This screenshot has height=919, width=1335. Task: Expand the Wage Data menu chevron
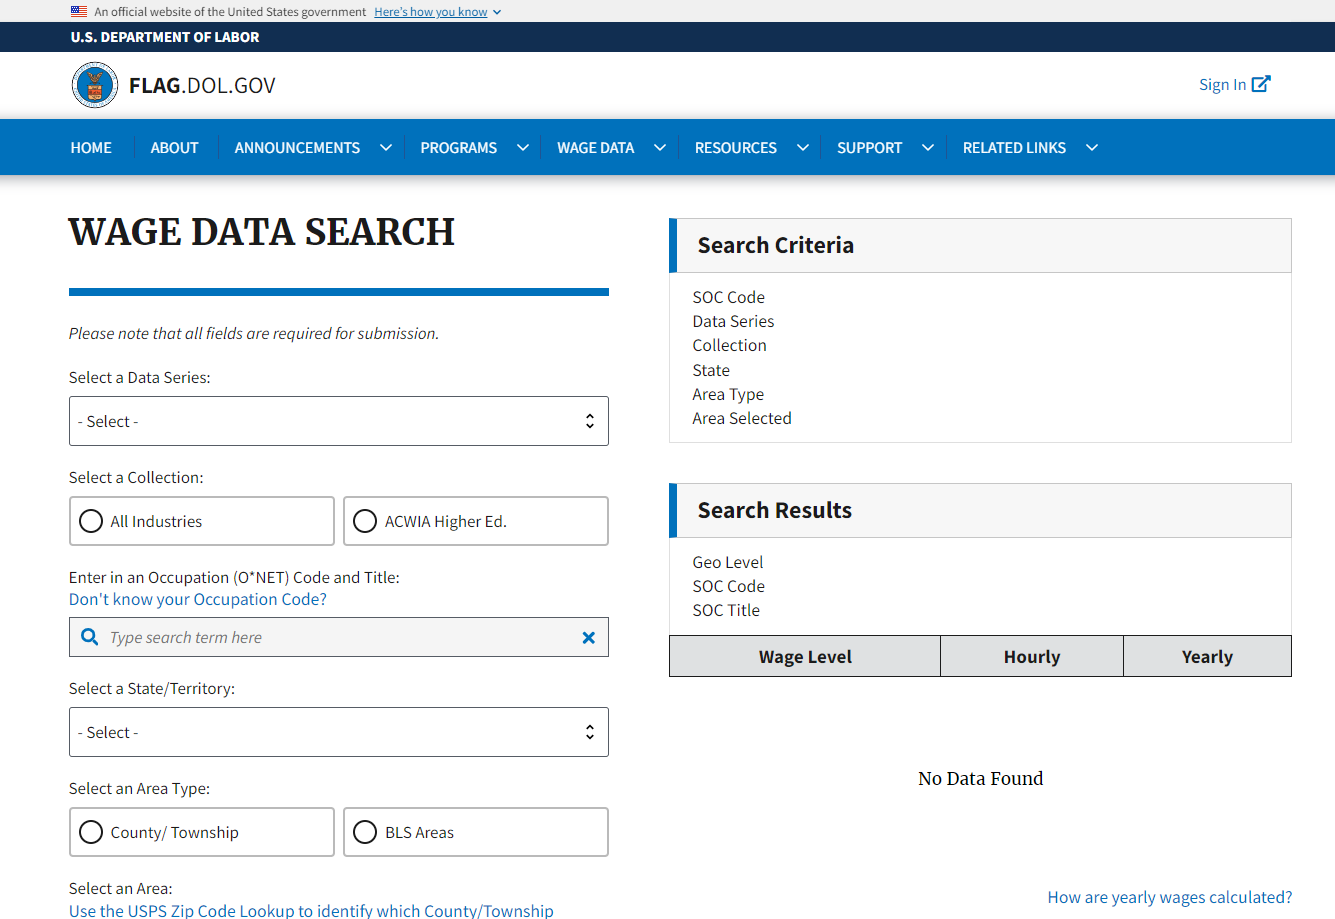tap(660, 148)
